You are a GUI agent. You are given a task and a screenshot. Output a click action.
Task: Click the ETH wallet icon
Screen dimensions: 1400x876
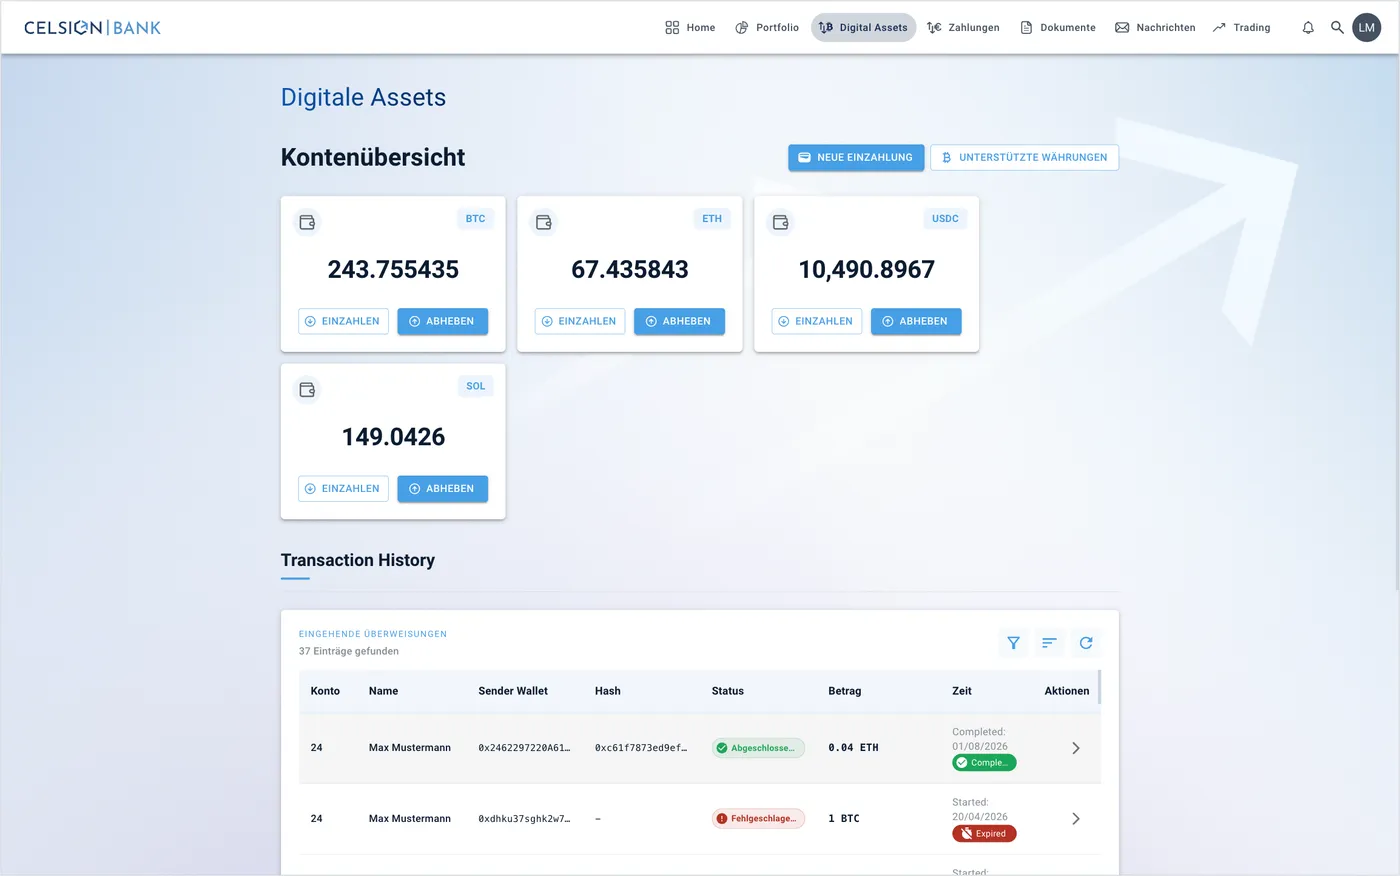(544, 222)
